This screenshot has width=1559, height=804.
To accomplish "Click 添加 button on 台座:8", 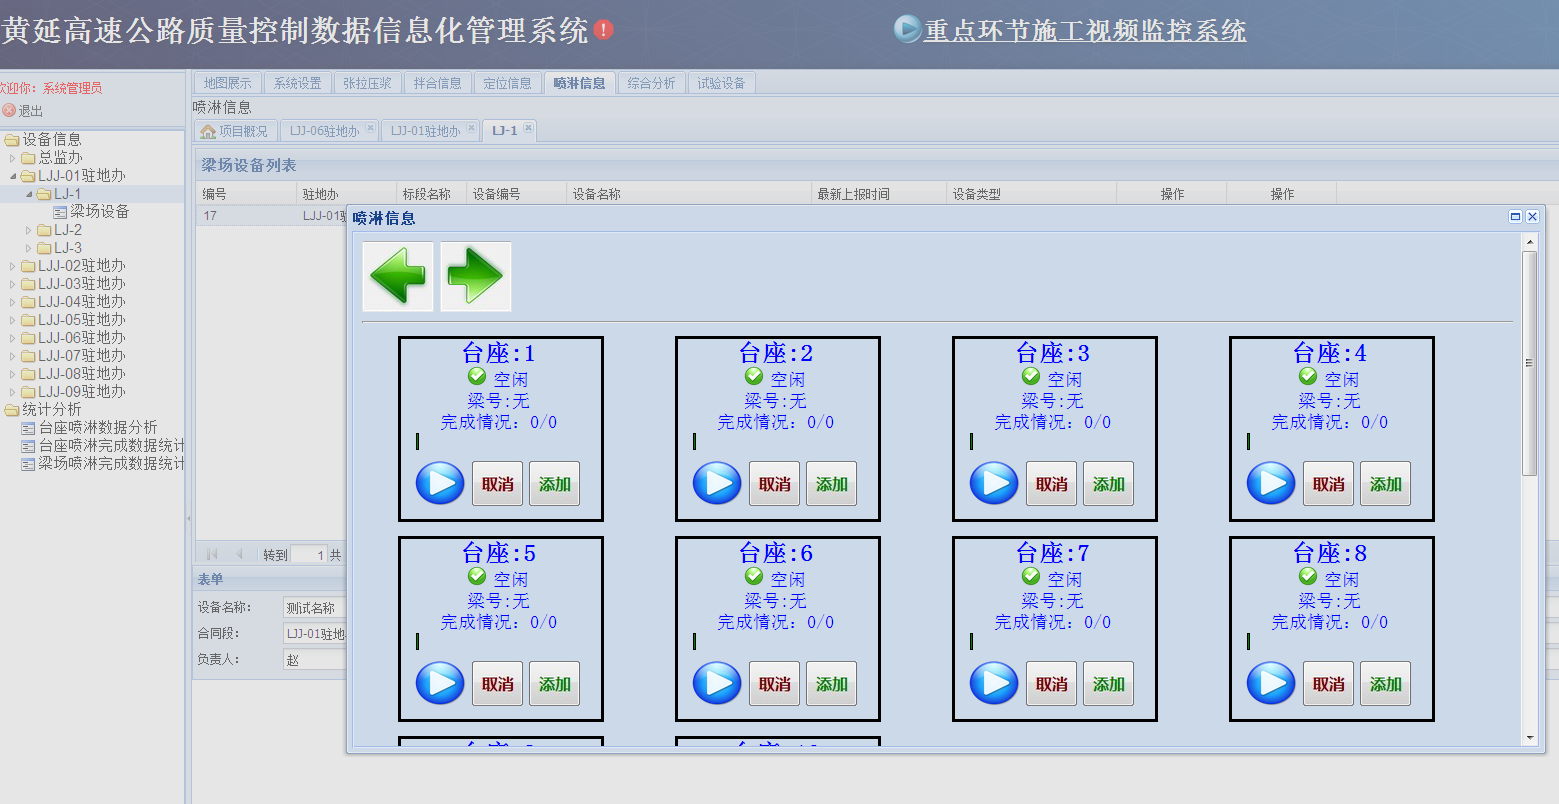I will click(1386, 684).
